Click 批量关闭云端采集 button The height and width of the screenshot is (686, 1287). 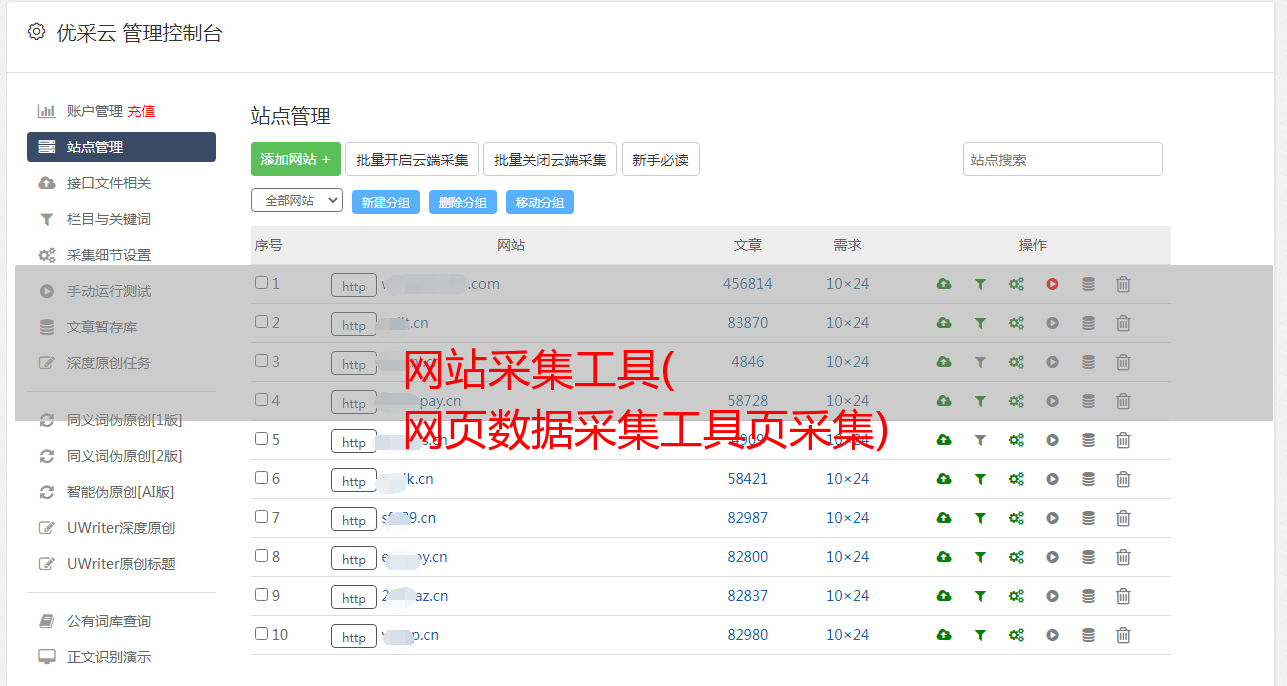click(550, 159)
